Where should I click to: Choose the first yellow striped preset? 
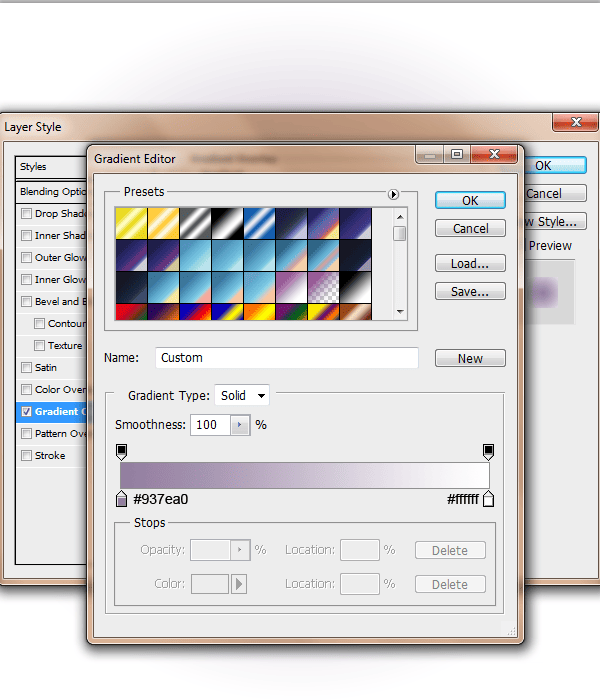131,223
